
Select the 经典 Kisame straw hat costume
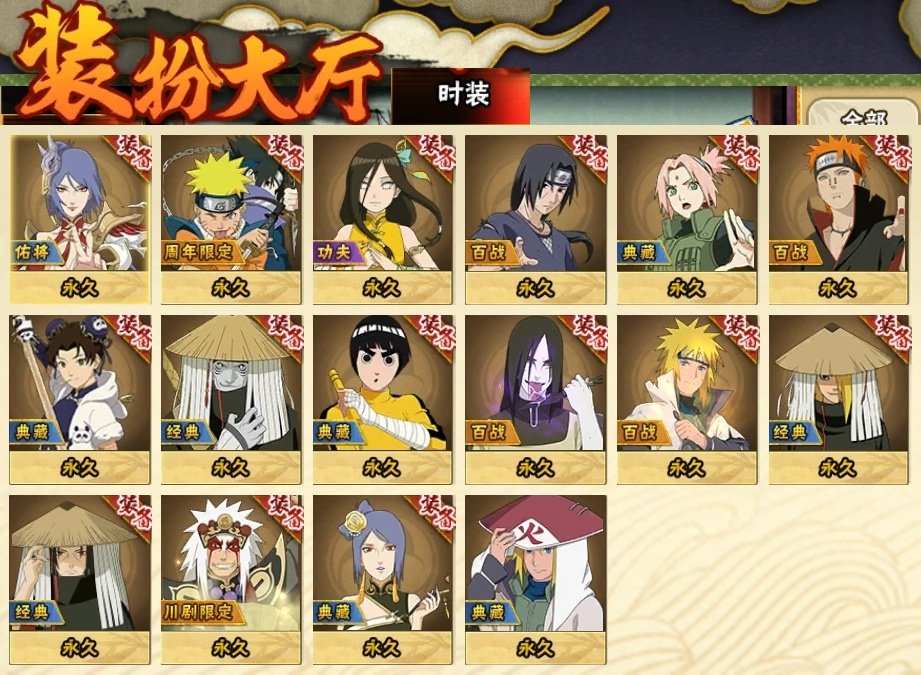click(231, 399)
